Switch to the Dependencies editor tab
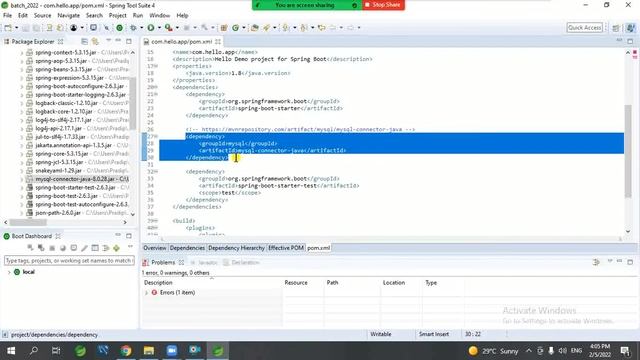The image size is (640, 360). tap(187, 248)
